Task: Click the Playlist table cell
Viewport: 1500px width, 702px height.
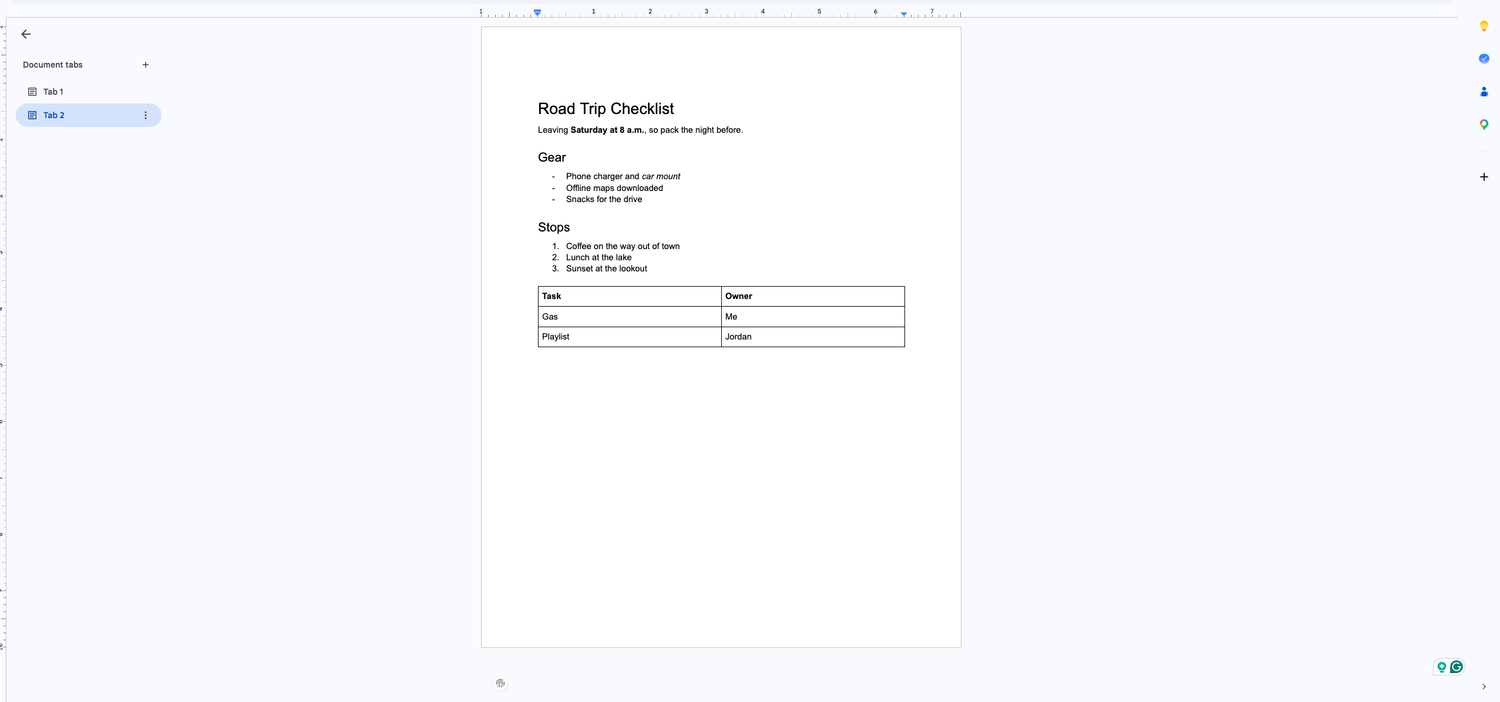Action: point(630,337)
